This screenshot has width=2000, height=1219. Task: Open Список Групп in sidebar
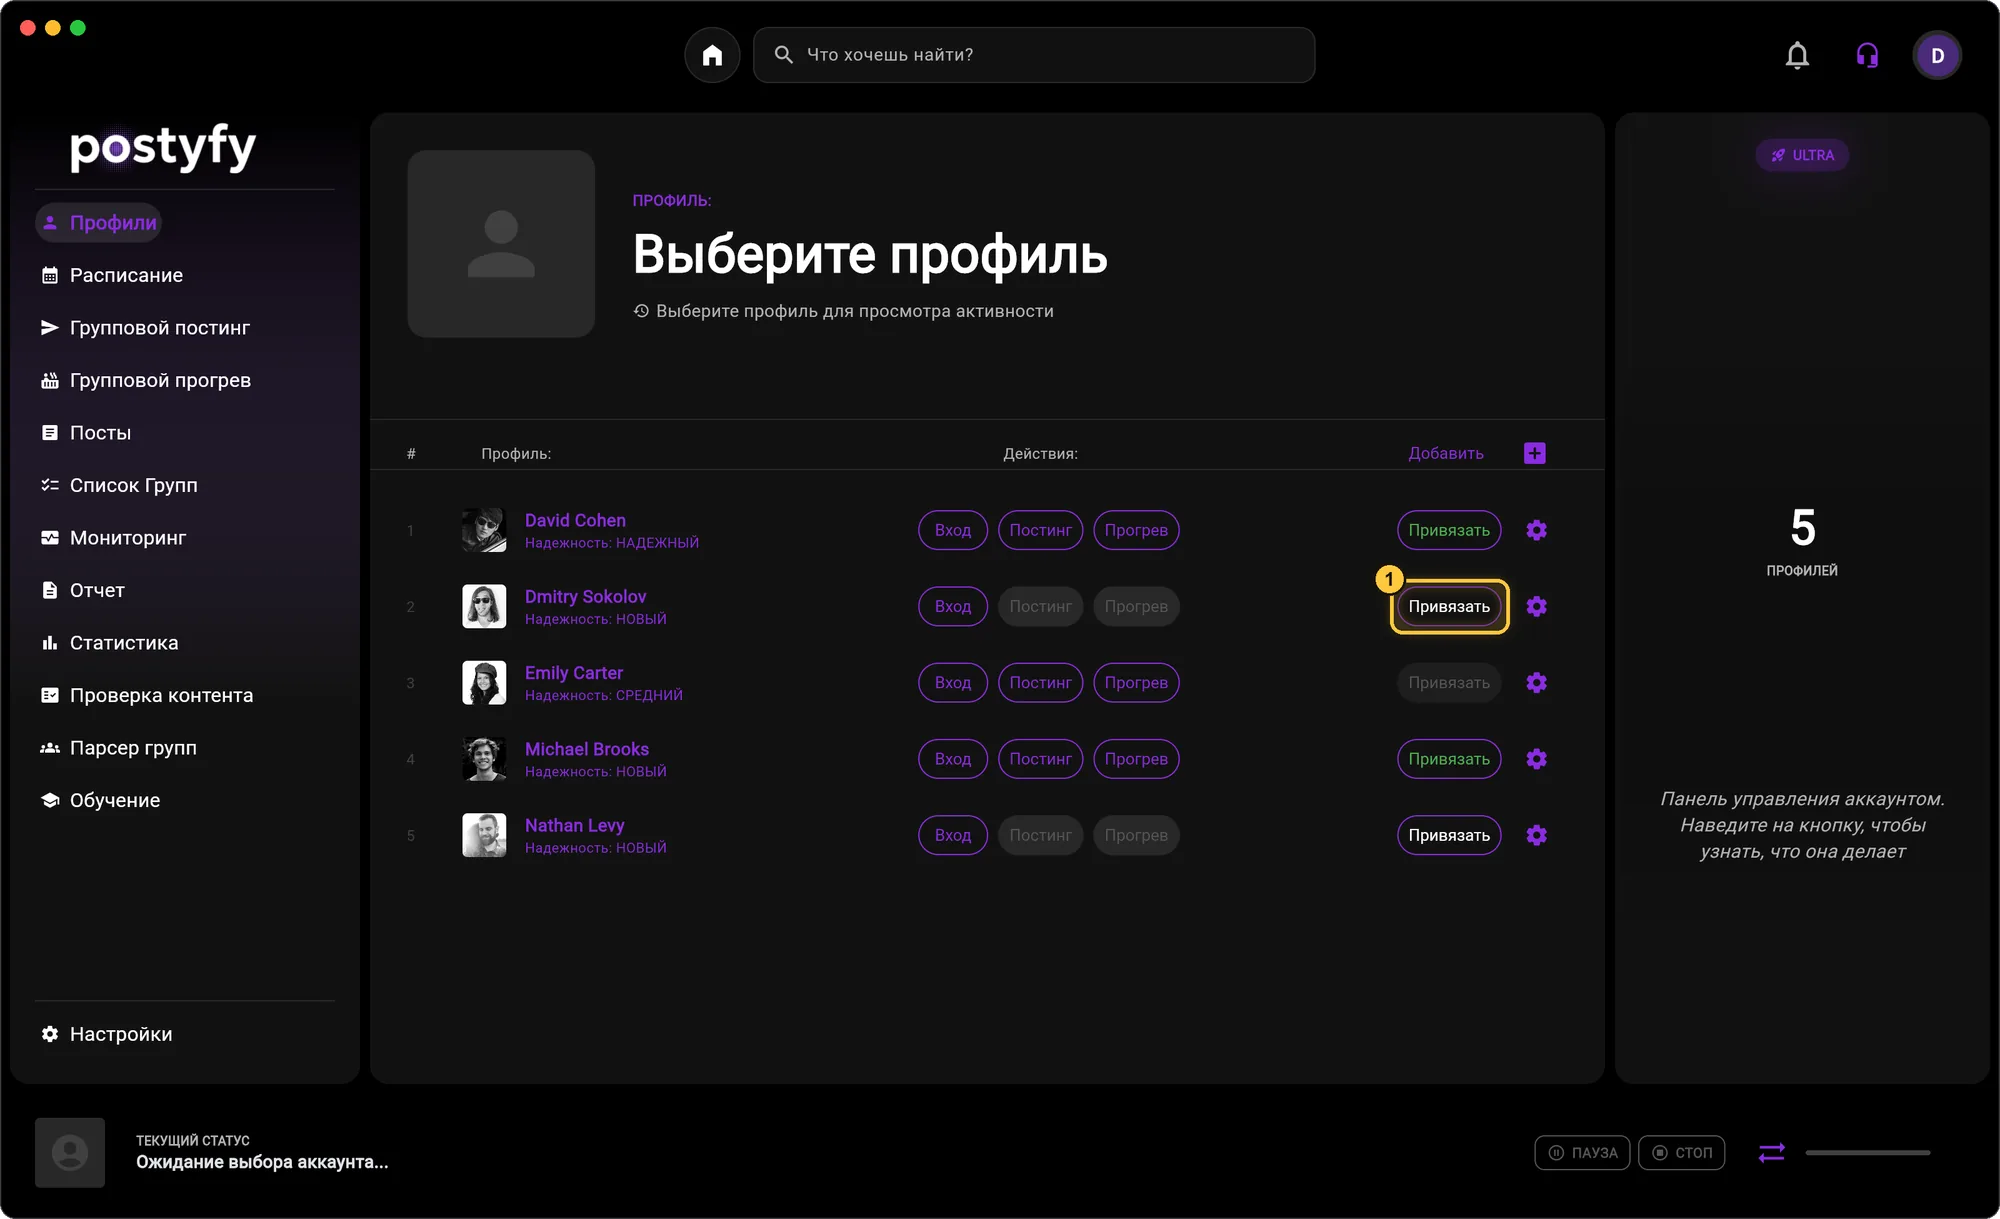pyautogui.click(x=119, y=485)
